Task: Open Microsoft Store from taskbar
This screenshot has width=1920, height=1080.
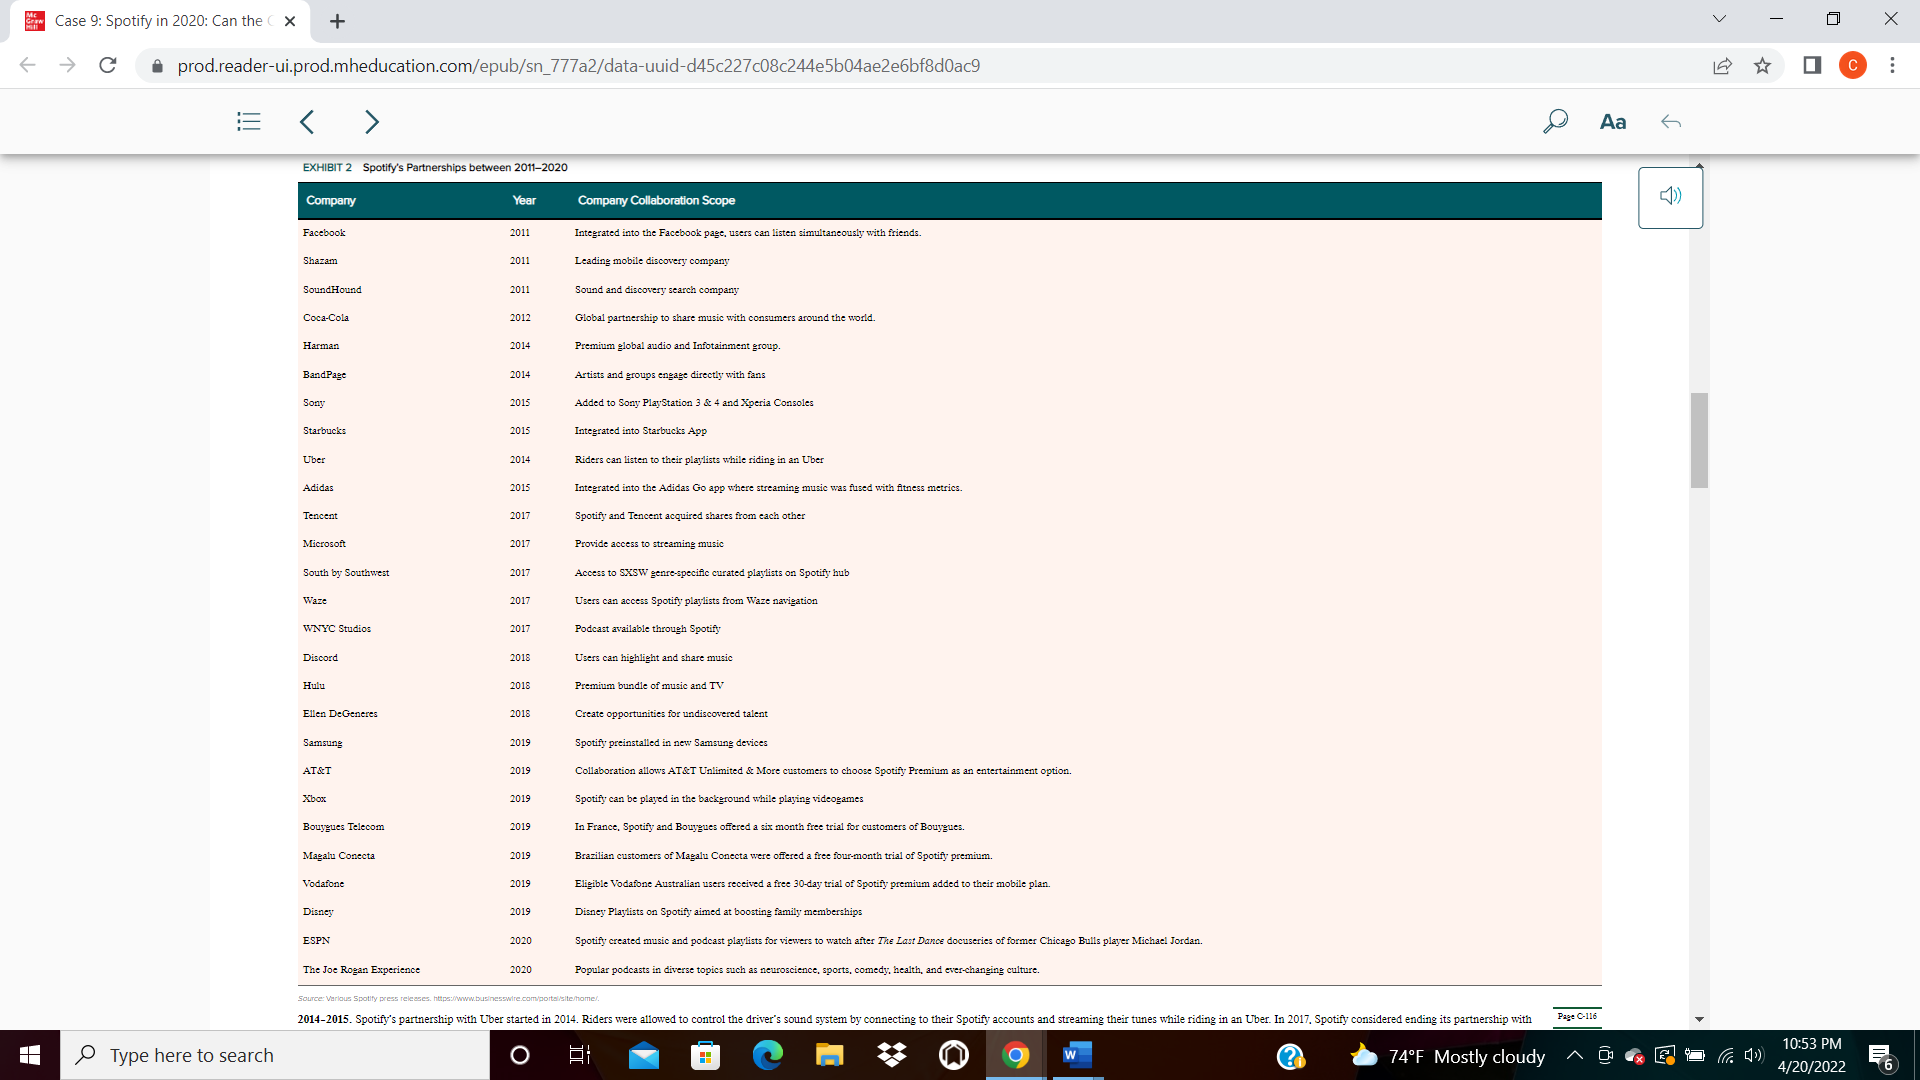Action: pos(706,1055)
